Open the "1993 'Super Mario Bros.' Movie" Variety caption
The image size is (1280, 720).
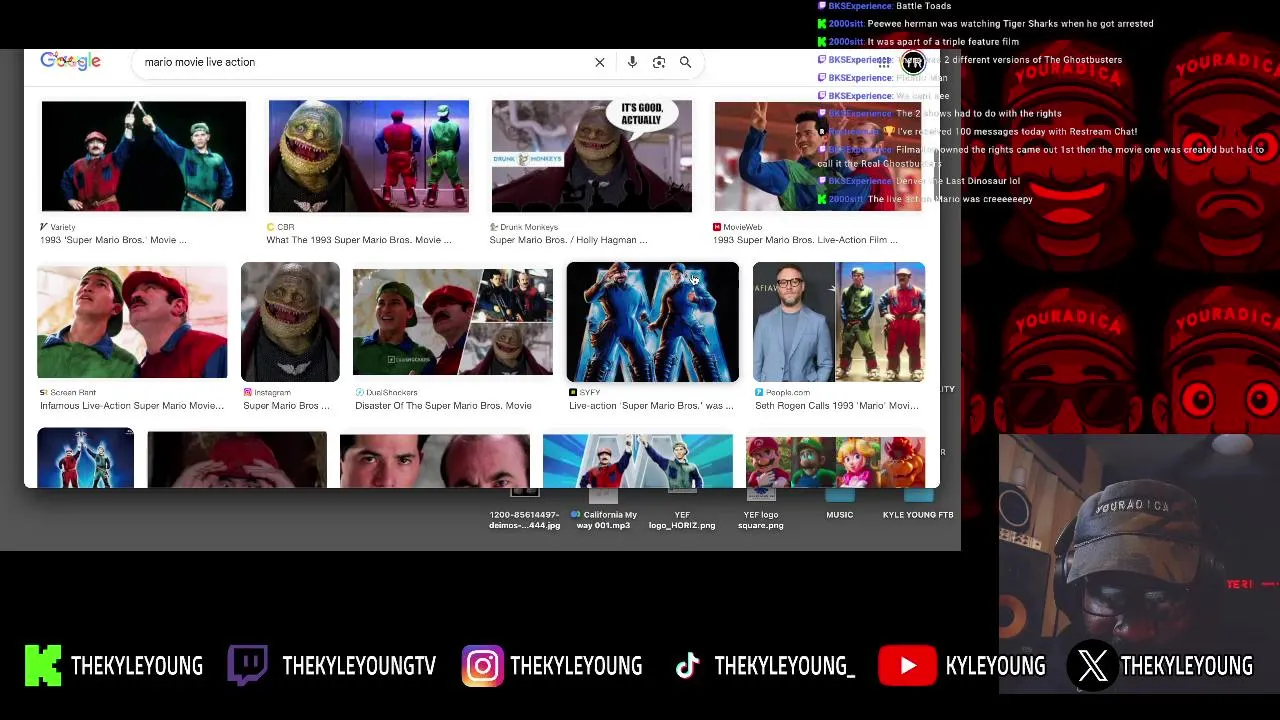coord(113,240)
